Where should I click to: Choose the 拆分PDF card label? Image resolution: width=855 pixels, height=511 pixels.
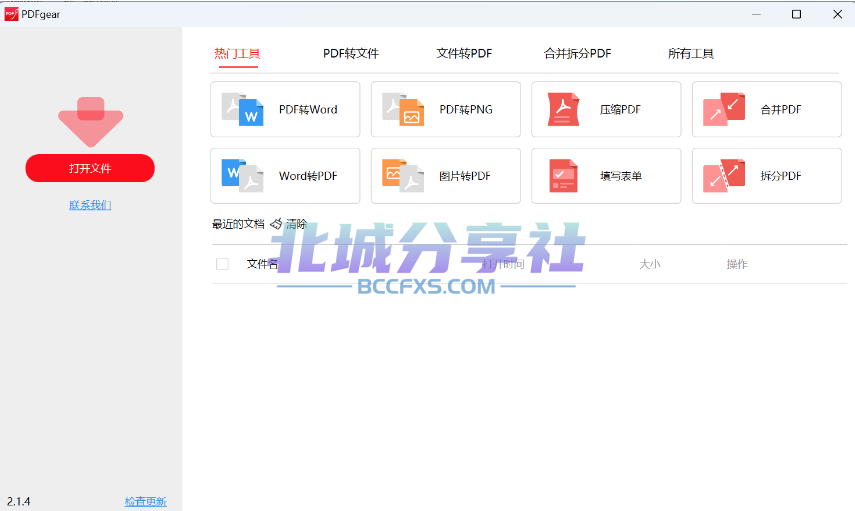pos(781,176)
